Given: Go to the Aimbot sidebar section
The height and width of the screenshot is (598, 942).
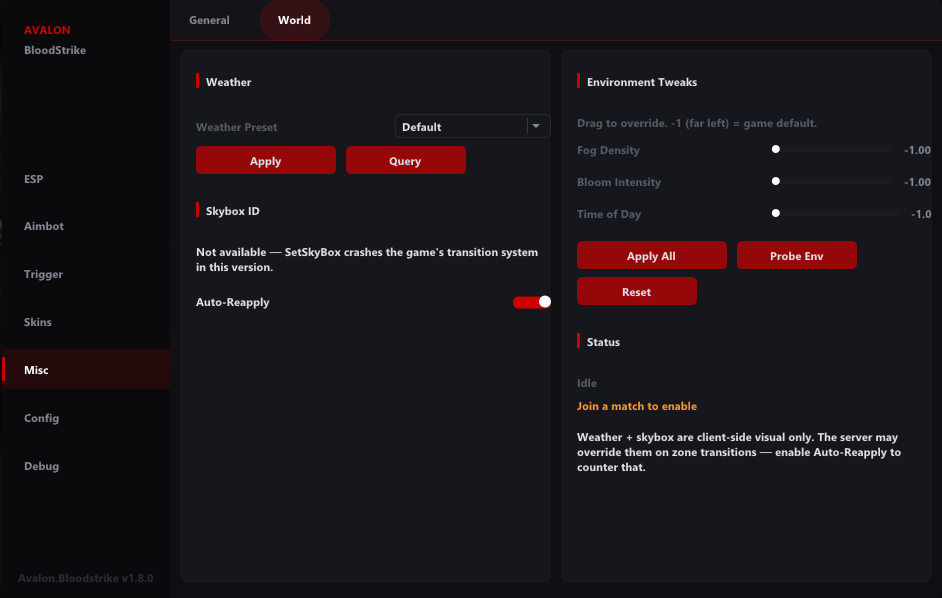Looking at the screenshot, I should [x=44, y=226].
